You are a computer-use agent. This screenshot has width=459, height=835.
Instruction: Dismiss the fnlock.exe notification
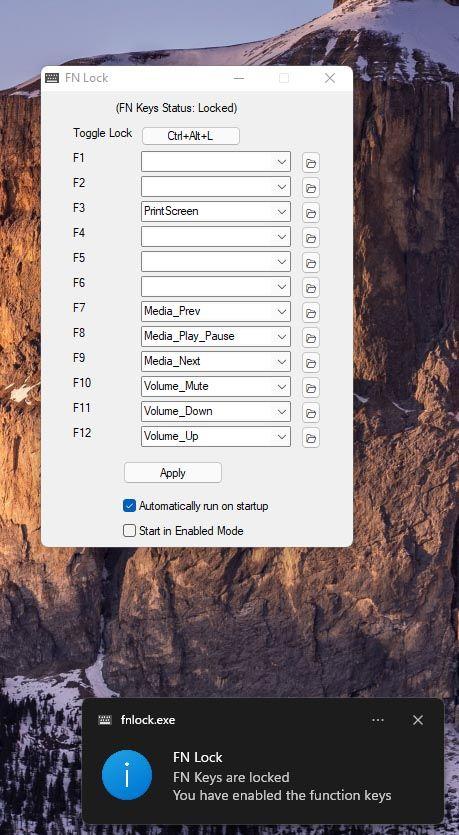pos(418,720)
